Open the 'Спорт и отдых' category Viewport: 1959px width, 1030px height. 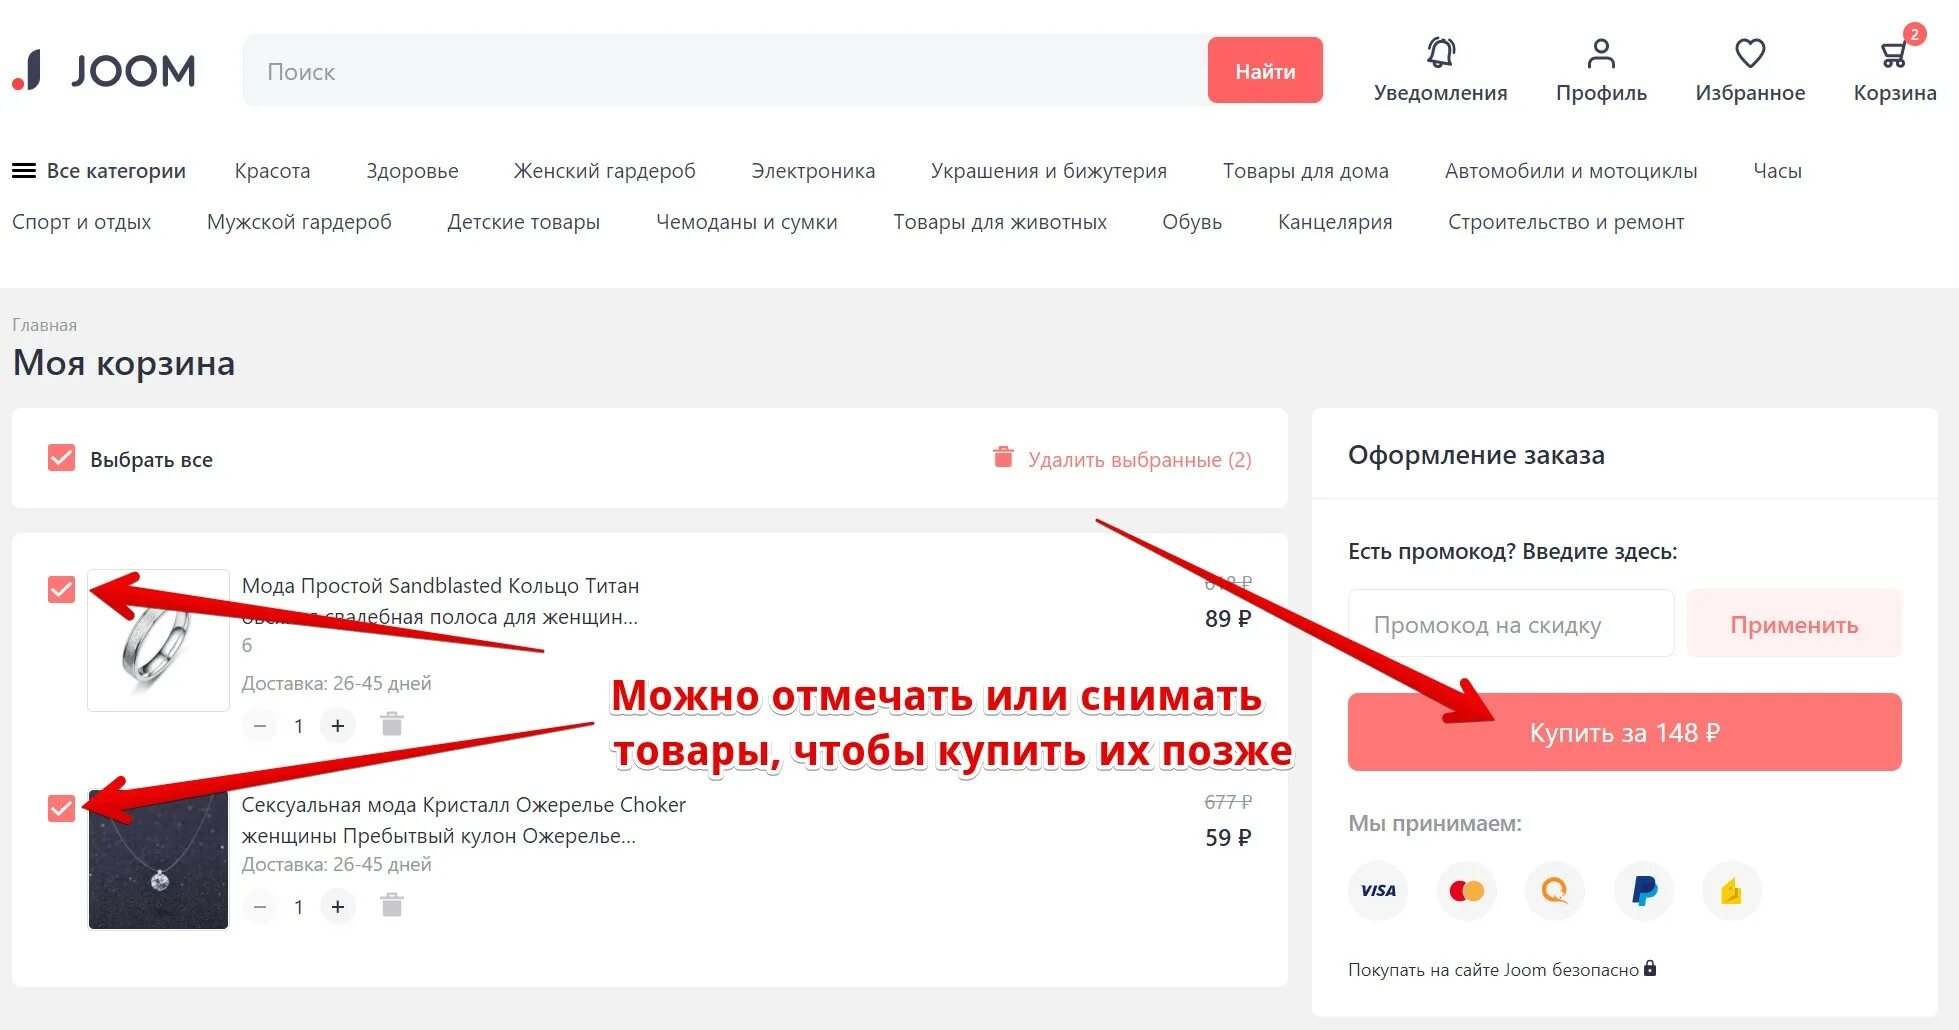(x=82, y=222)
